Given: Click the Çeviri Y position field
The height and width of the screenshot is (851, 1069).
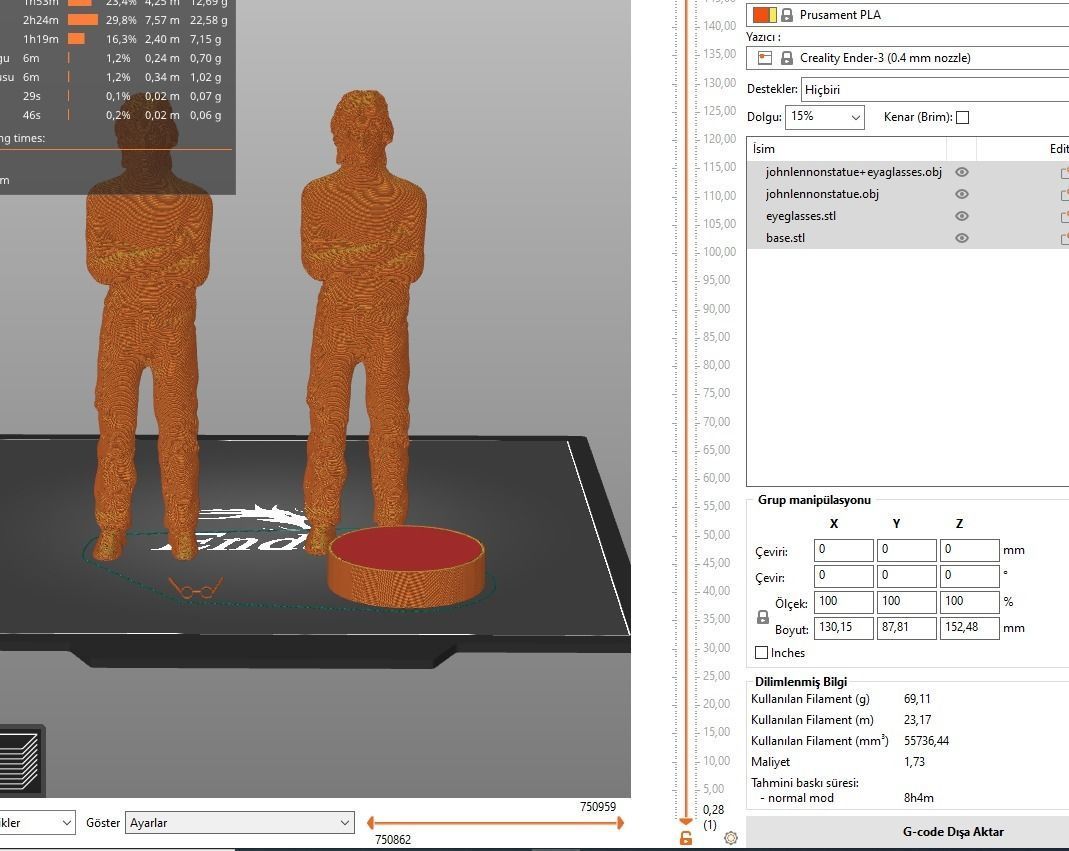Looking at the screenshot, I should [906, 550].
